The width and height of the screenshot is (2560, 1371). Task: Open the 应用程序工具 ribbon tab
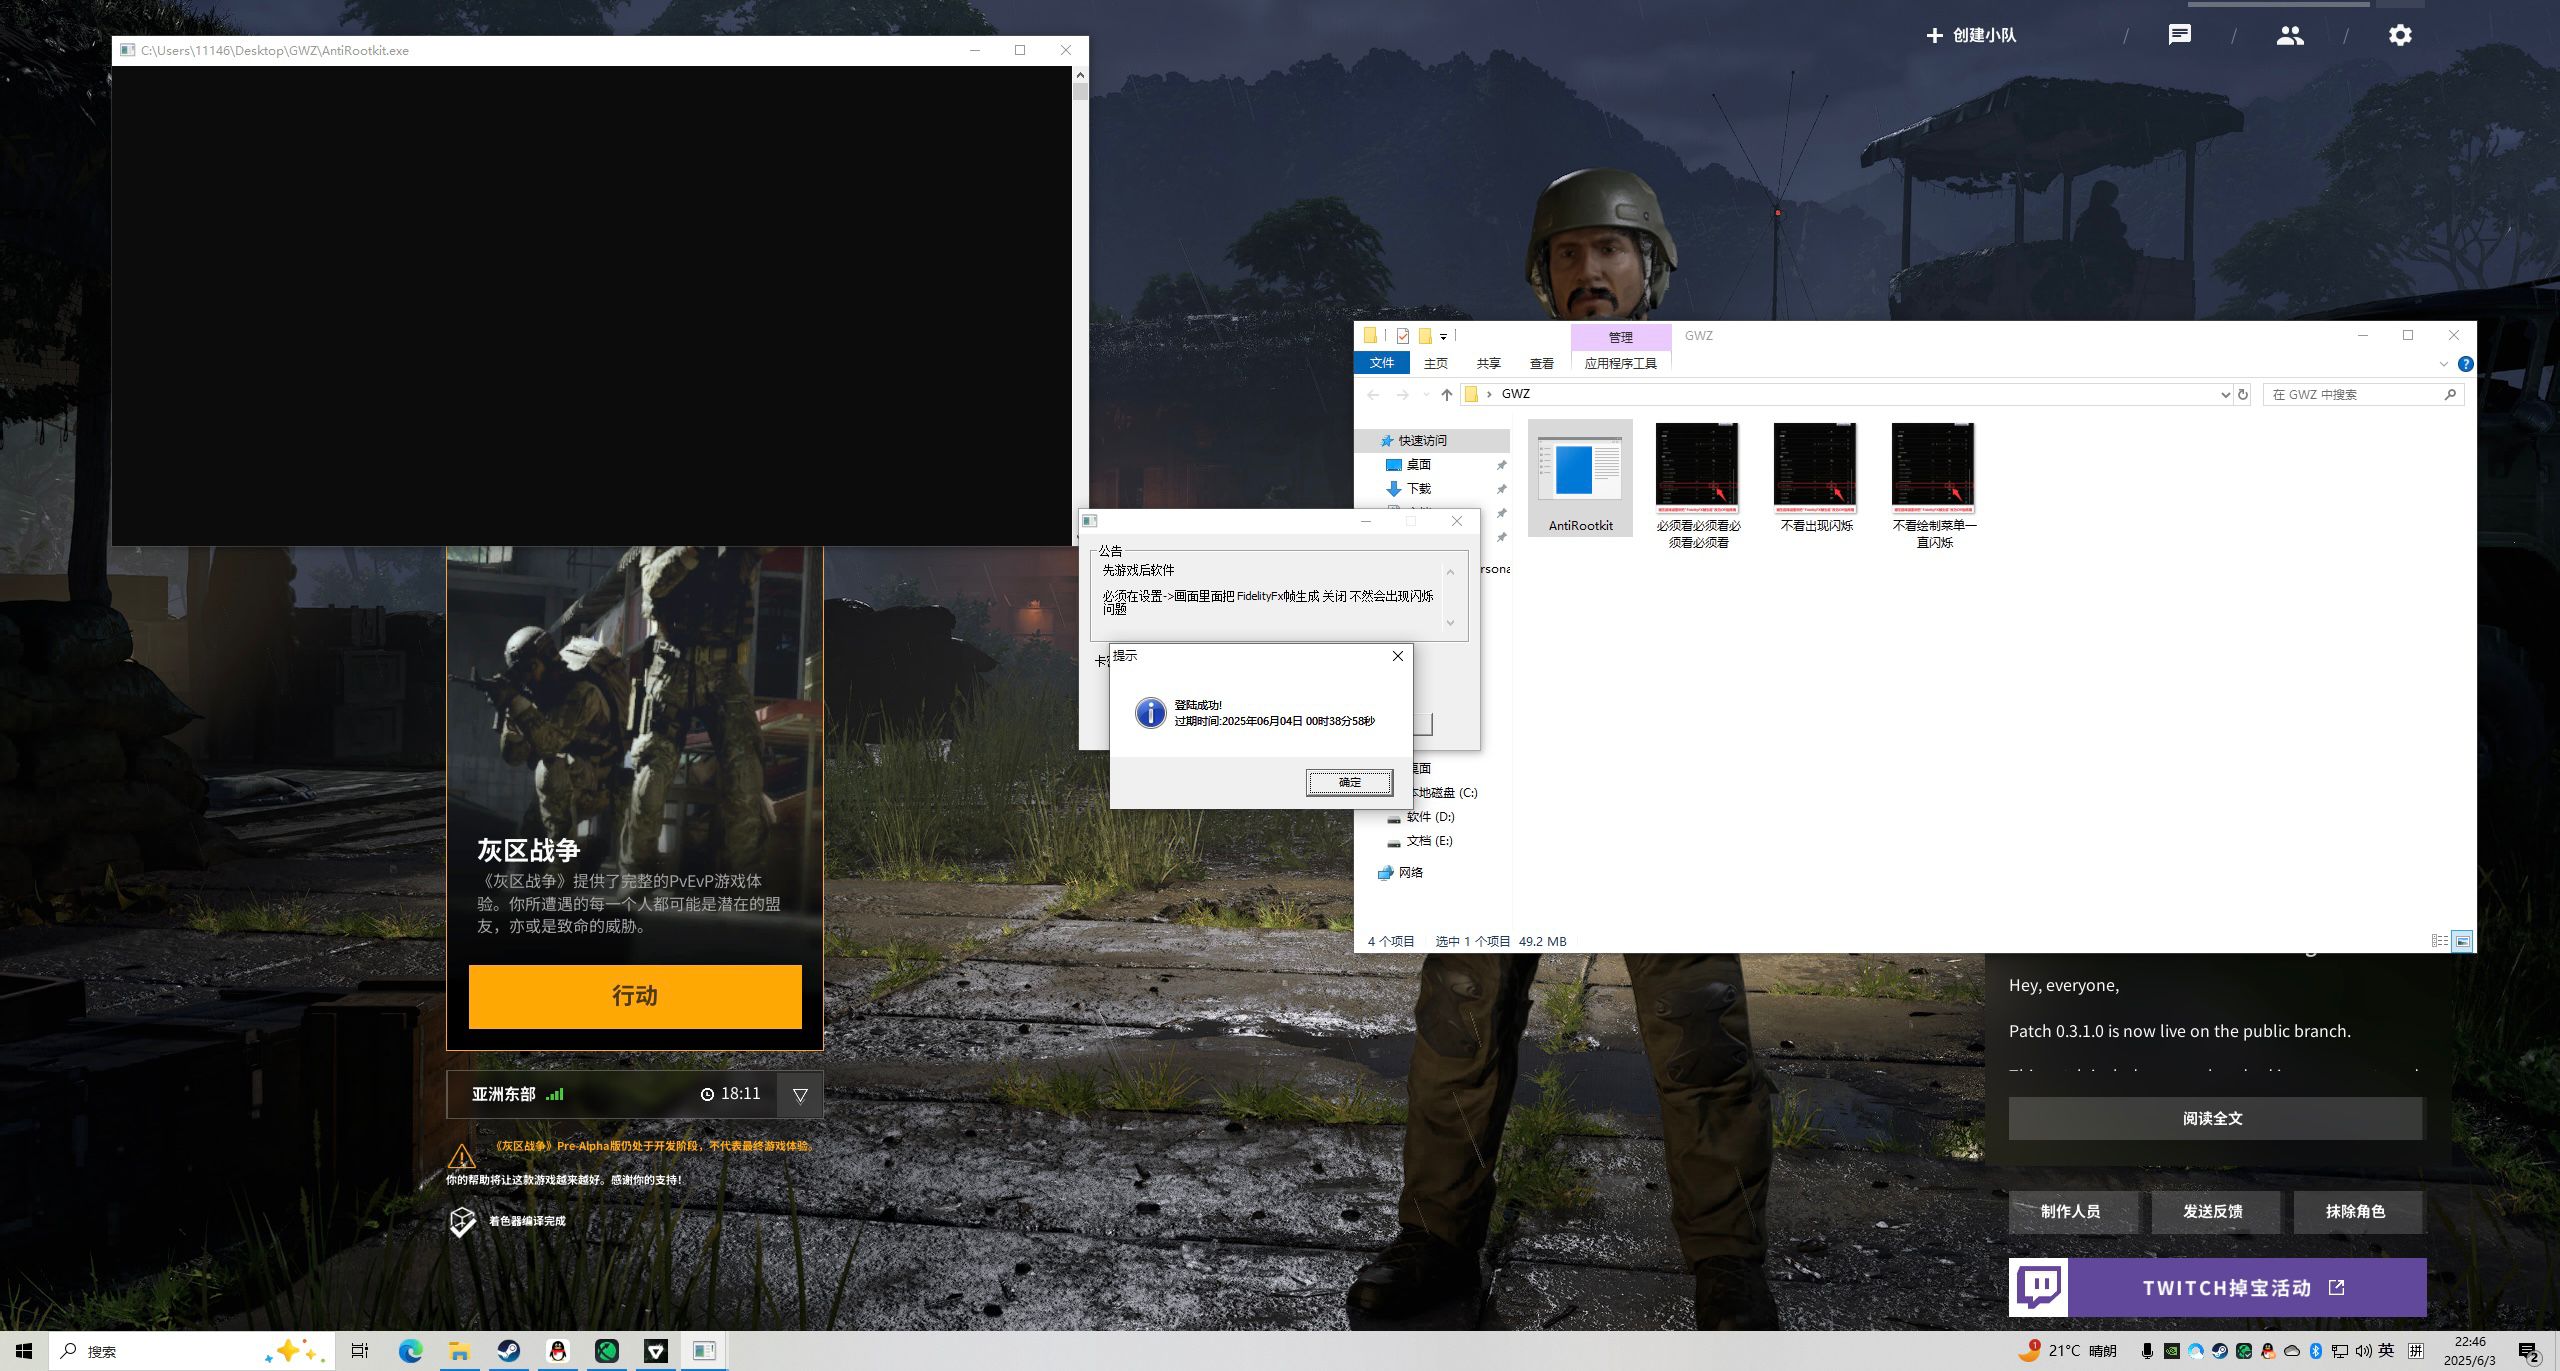(x=1621, y=363)
